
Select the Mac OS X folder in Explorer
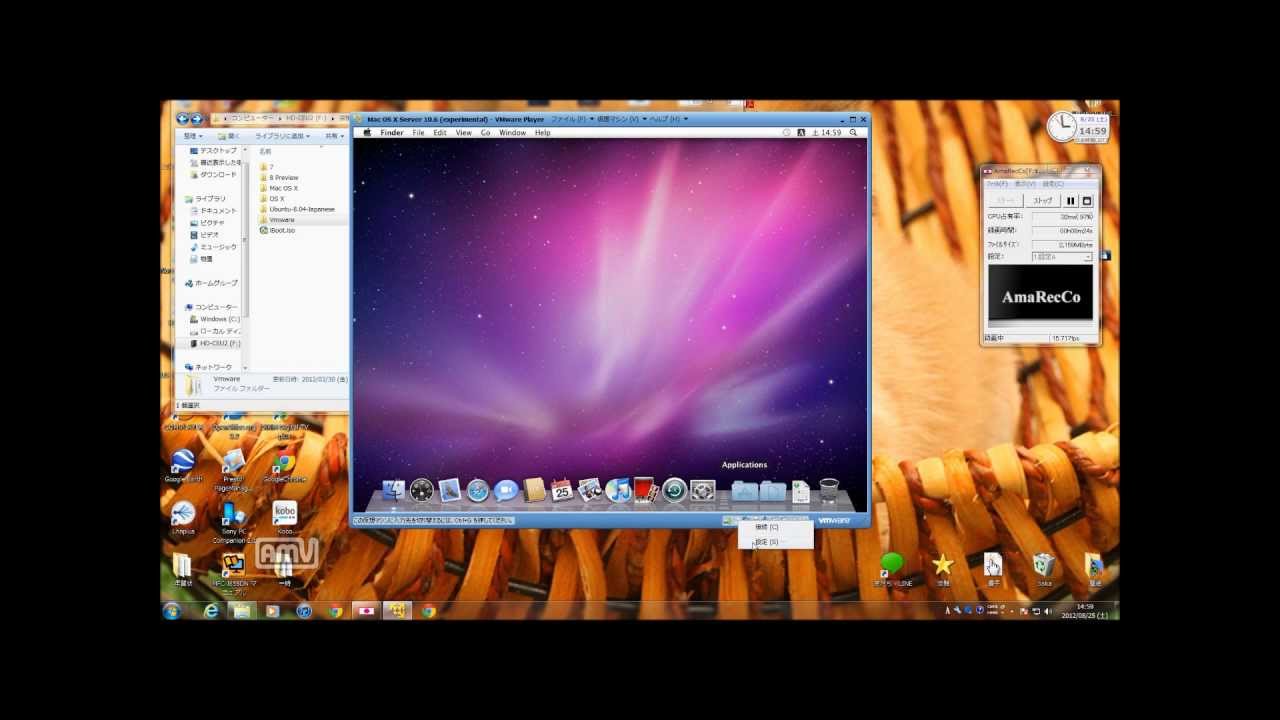coord(279,188)
